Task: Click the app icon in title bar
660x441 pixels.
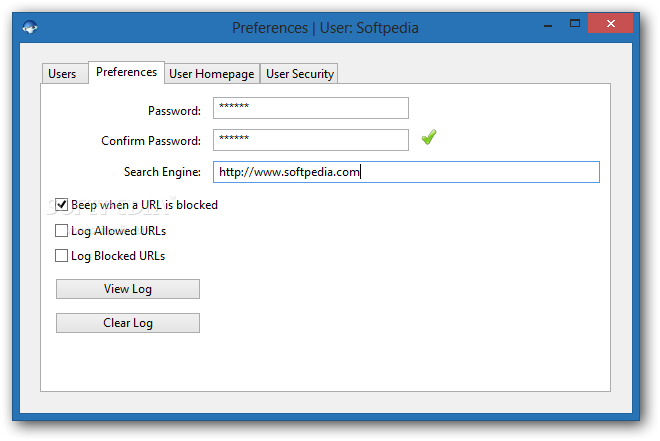Action: 29,27
